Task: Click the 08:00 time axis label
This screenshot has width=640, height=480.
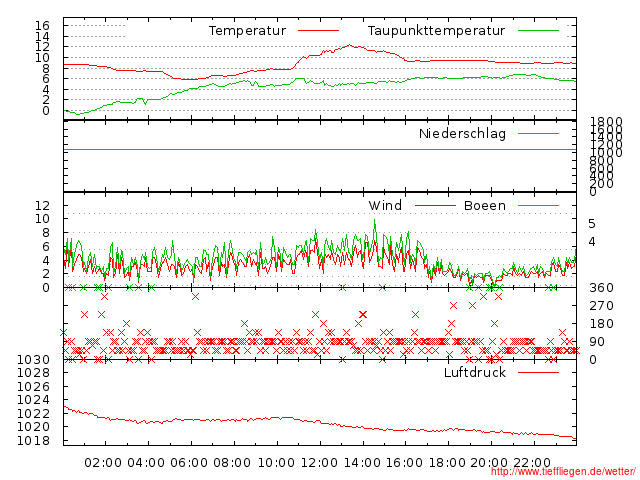Action: (x=232, y=463)
